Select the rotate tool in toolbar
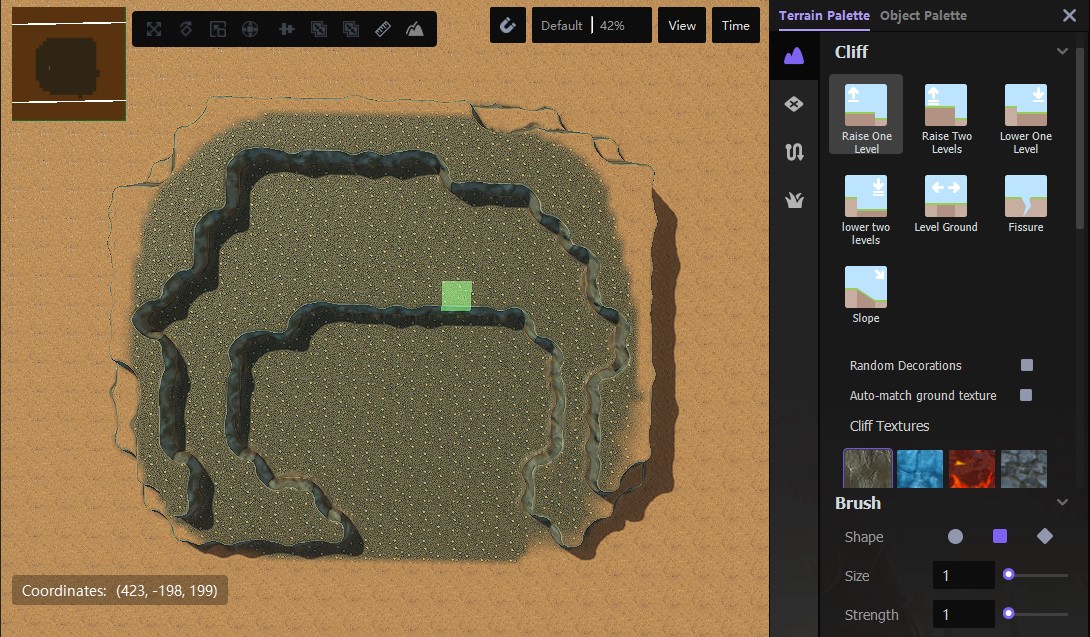 point(186,29)
